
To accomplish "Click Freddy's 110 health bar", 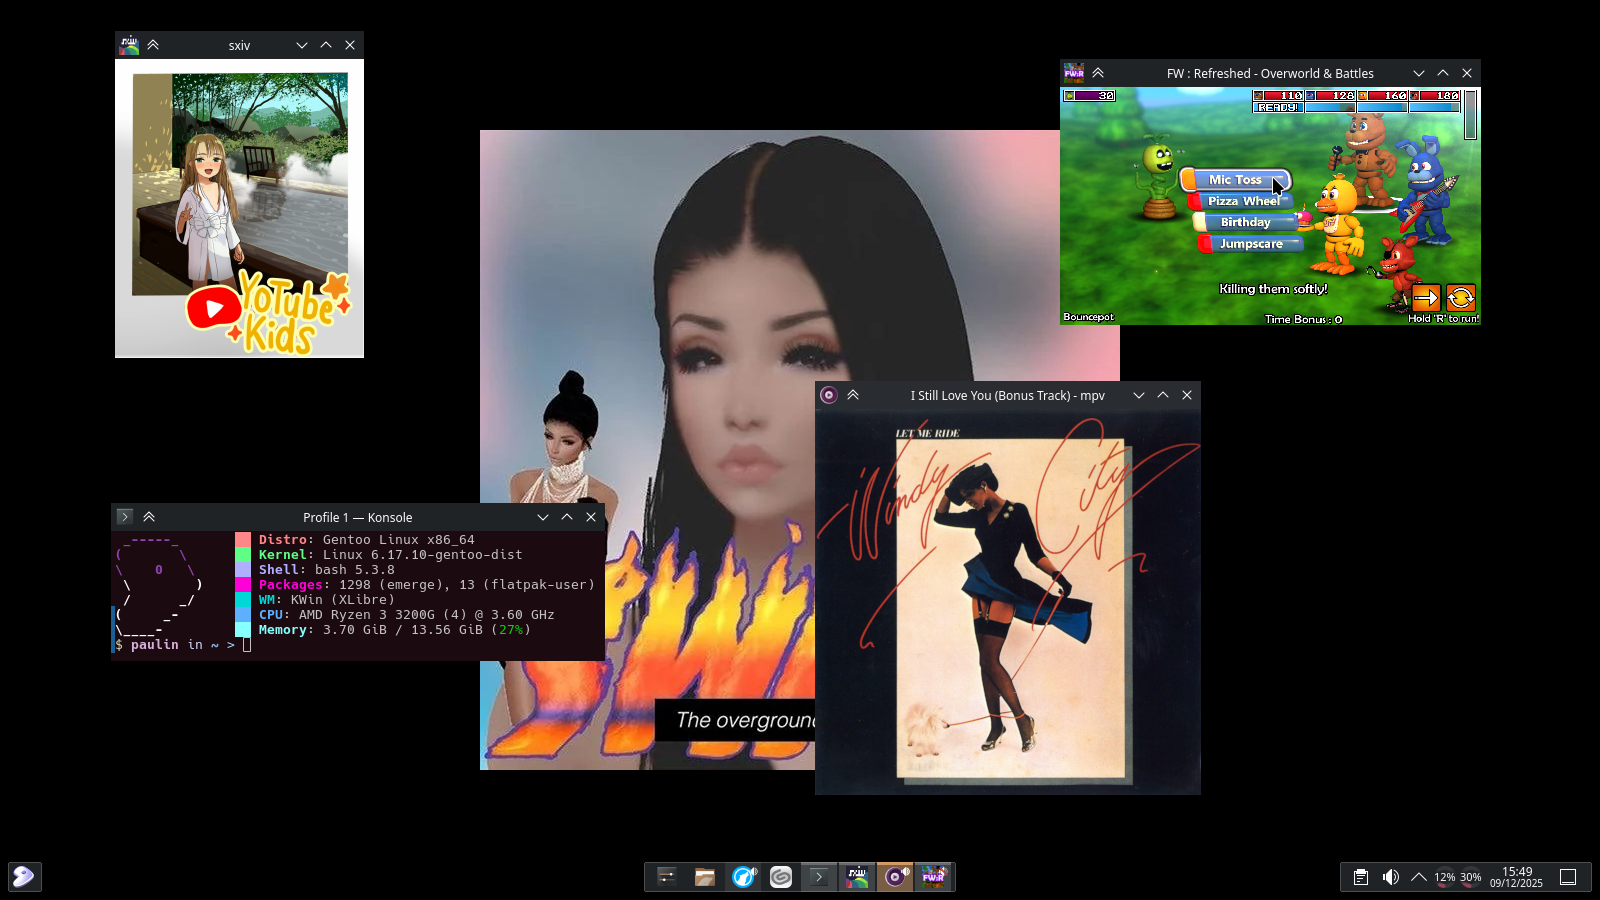I will 1278,96.
